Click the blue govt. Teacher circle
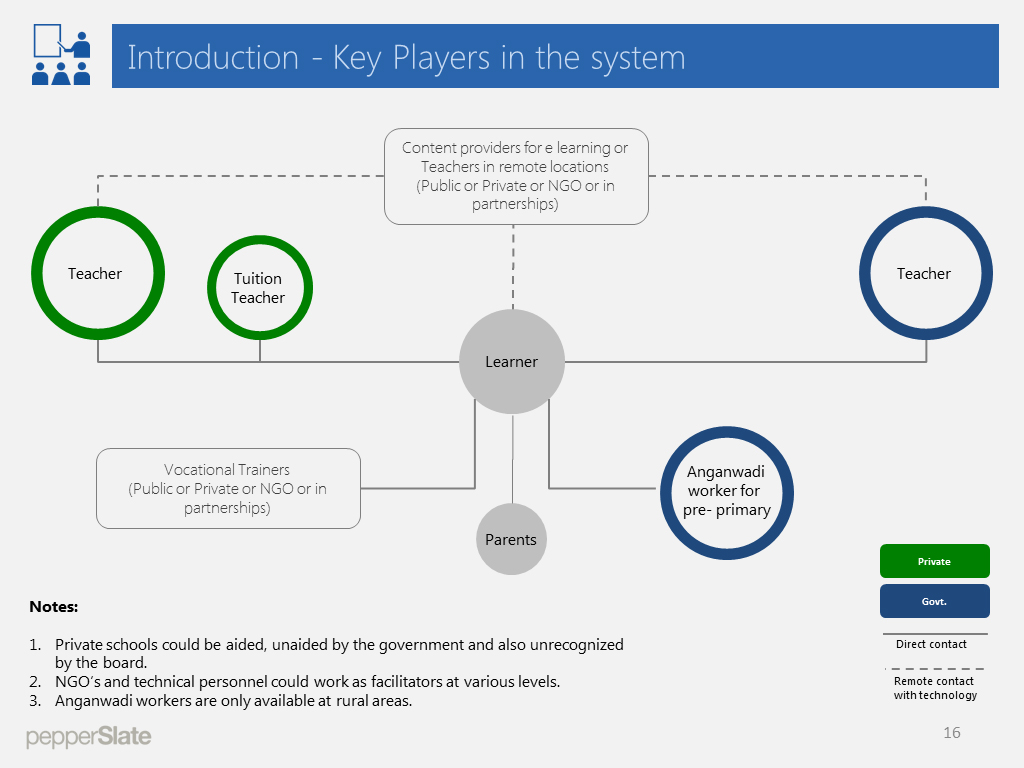 click(926, 273)
